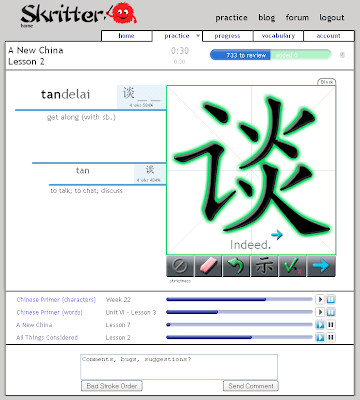Click the Week 22 label
360x400 pixels.
[x=118, y=300]
